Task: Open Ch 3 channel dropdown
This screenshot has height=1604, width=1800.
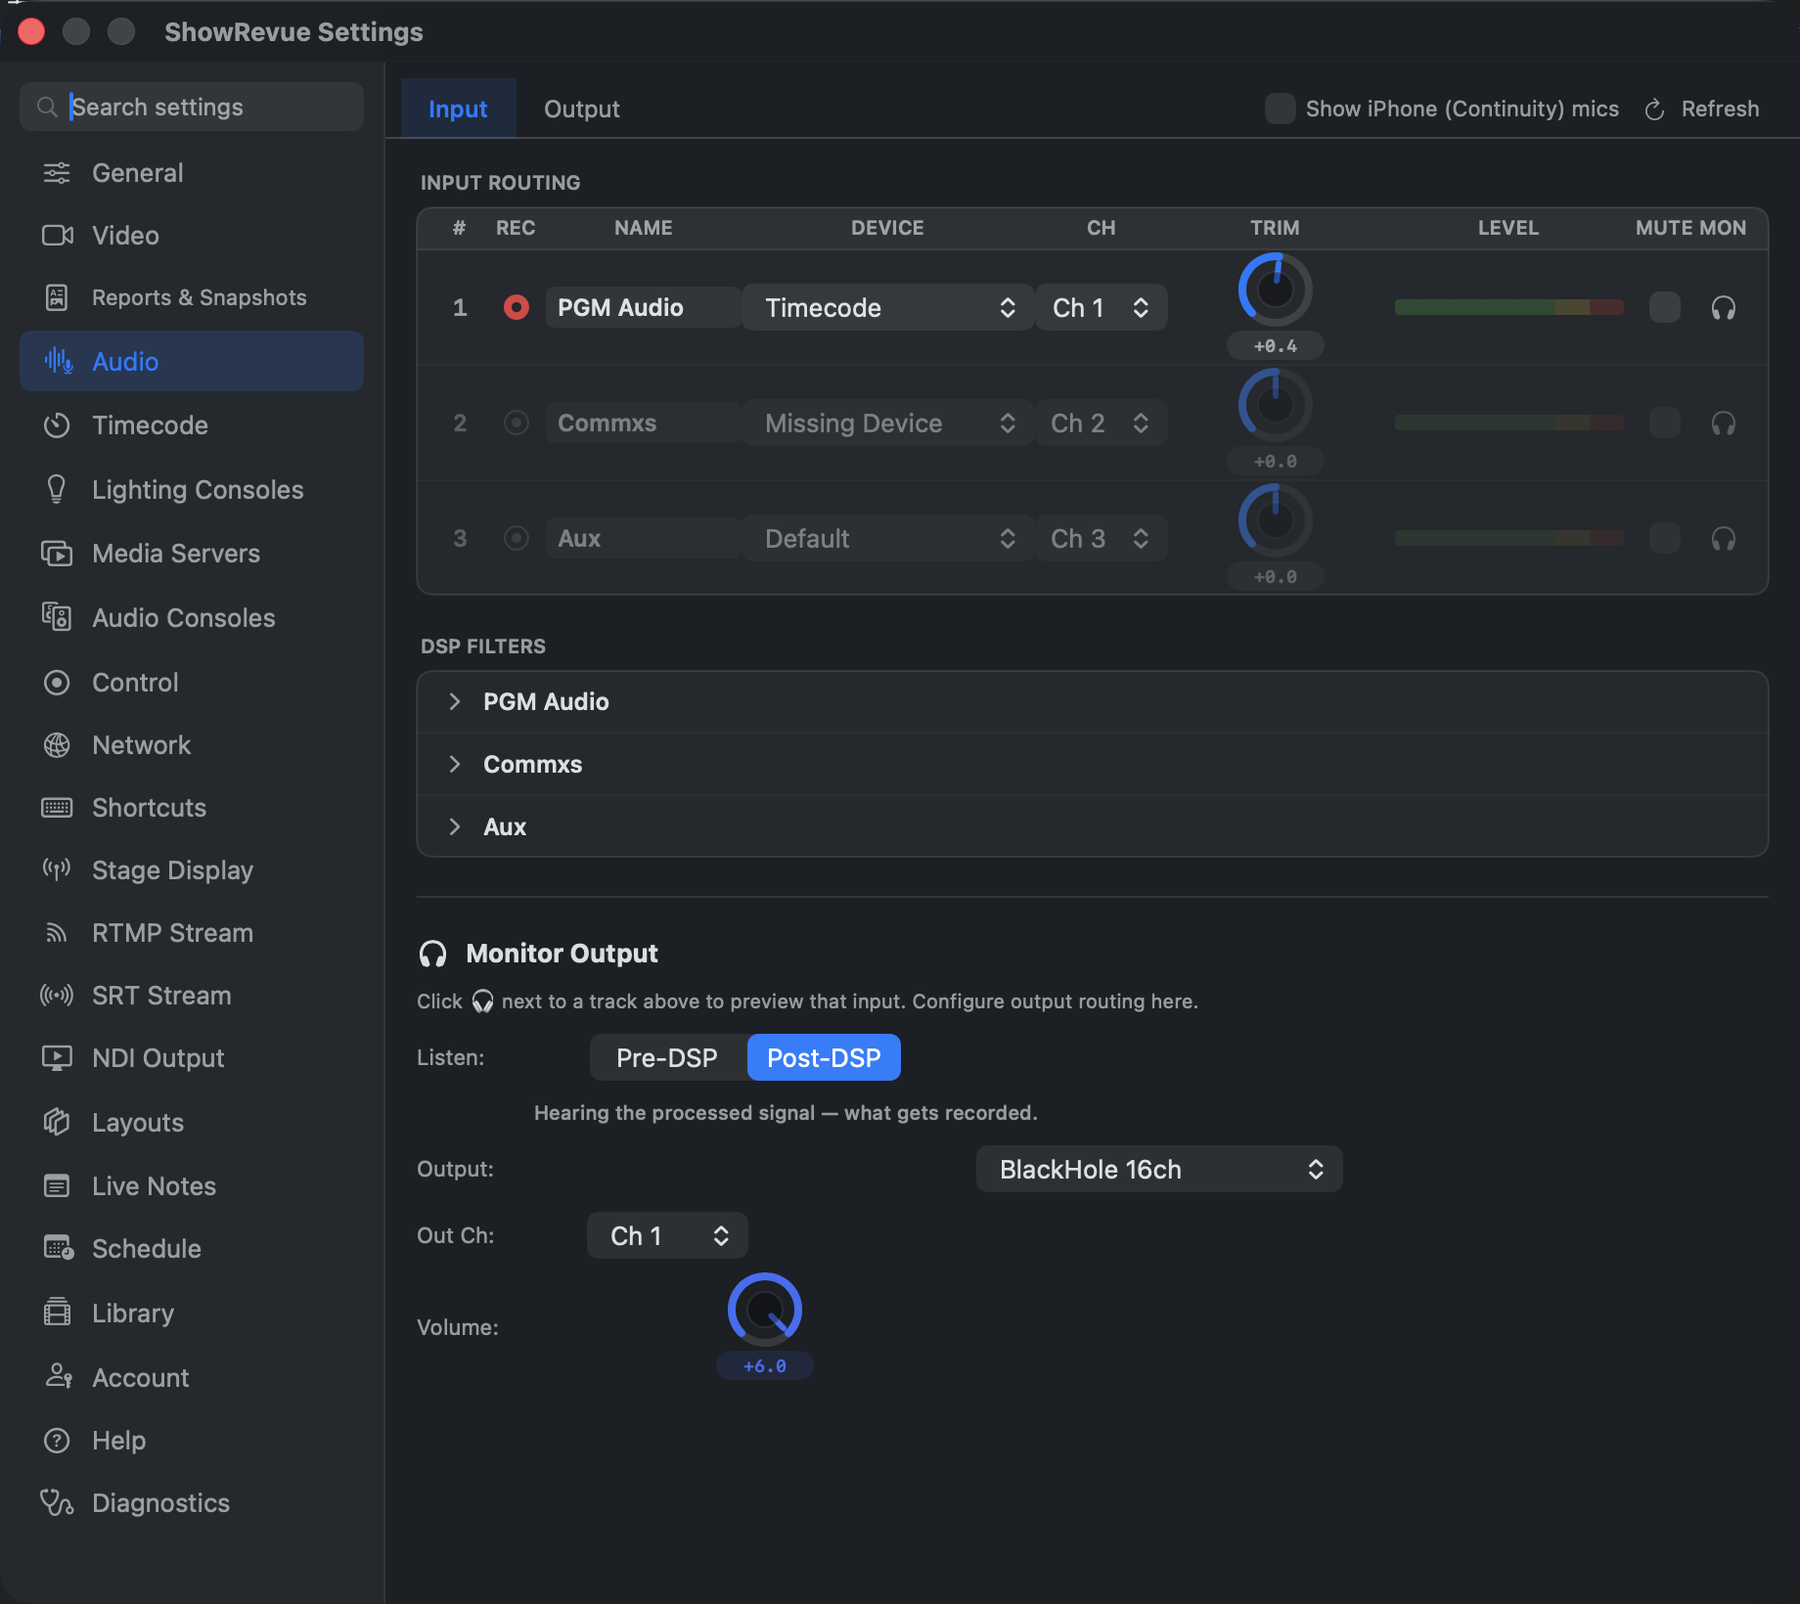Action: (1101, 538)
